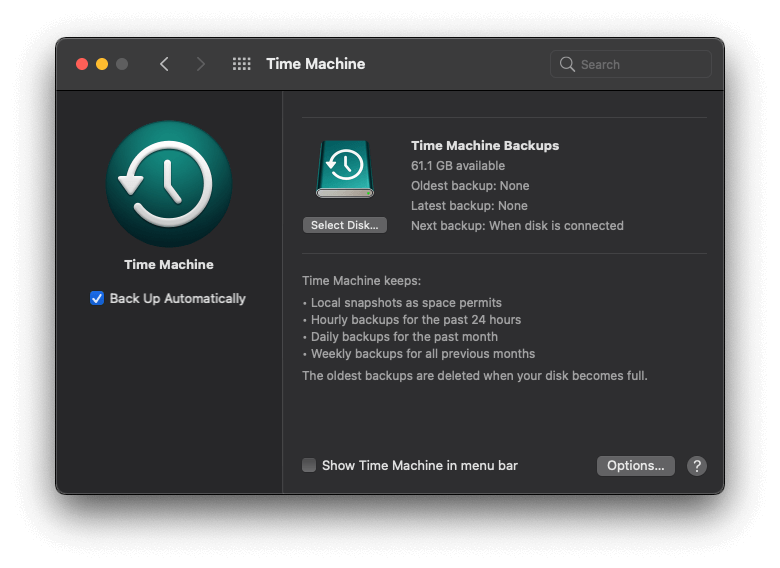
Task: Click Local snapshots as space permits
Action: pyautogui.click(x=406, y=302)
